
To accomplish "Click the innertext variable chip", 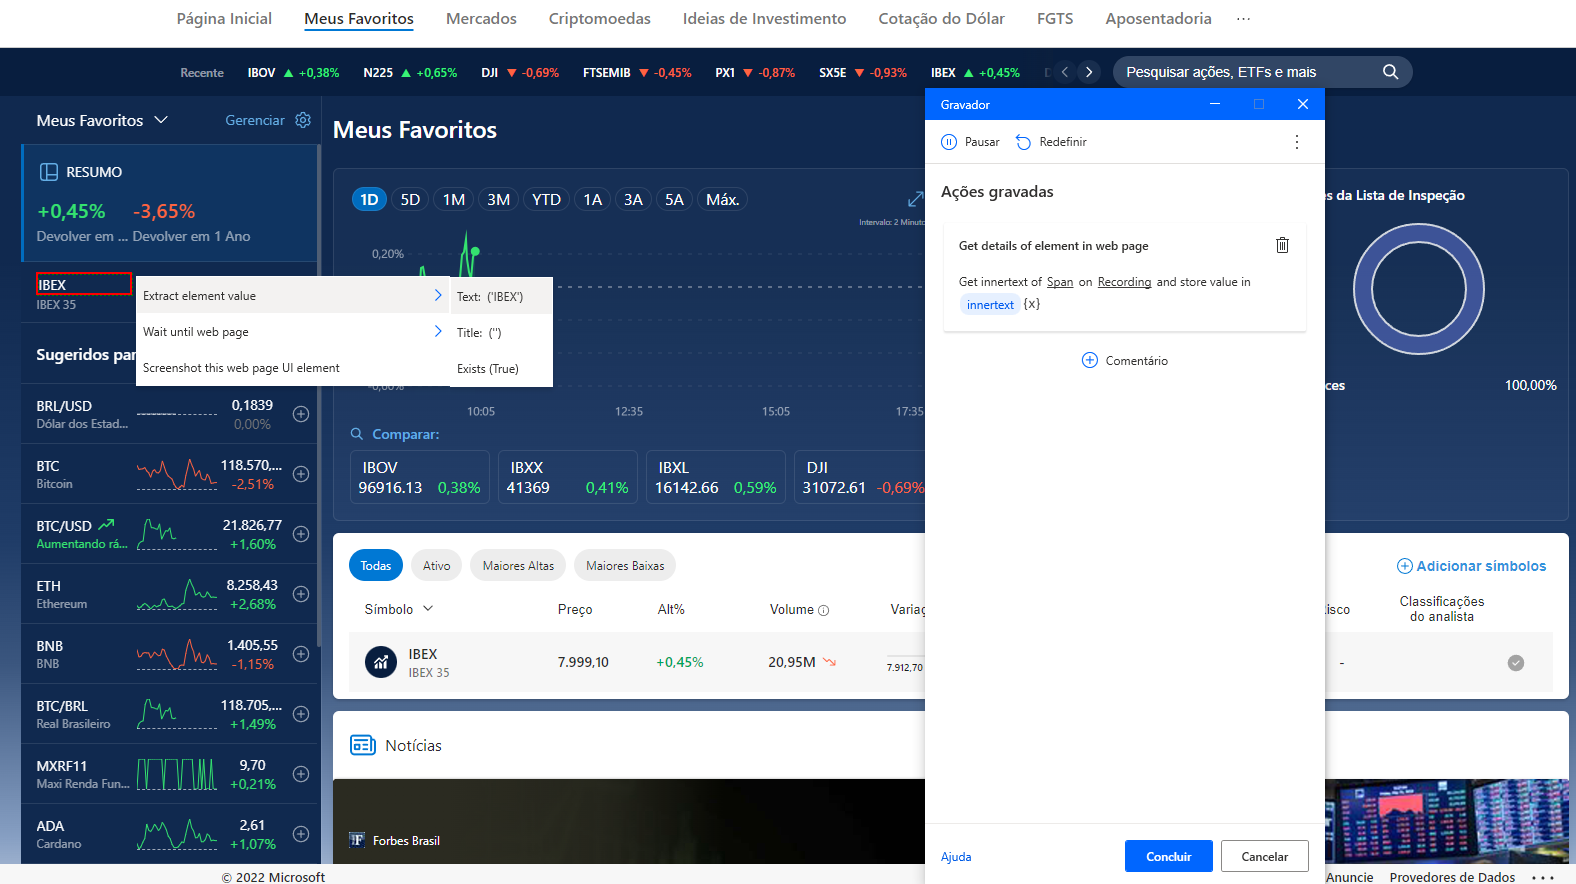I will (990, 305).
